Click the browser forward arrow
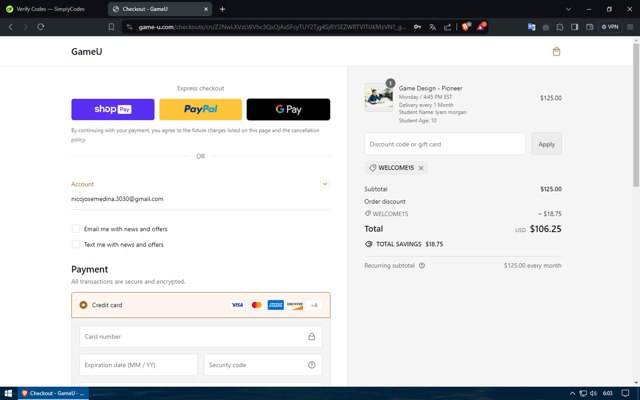The height and width of the screenshot is (400, 640). point(25,27)
